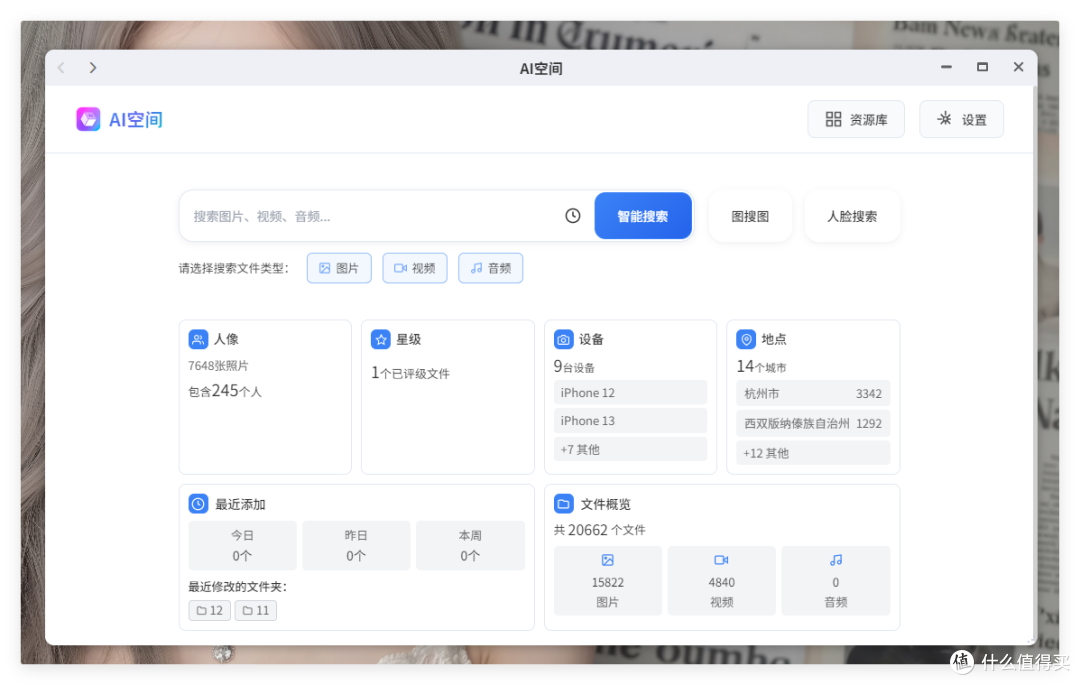This screenshot has height=685, width=1080.
Task: Click the 星级 star icon
Action: tap(380, 339)
